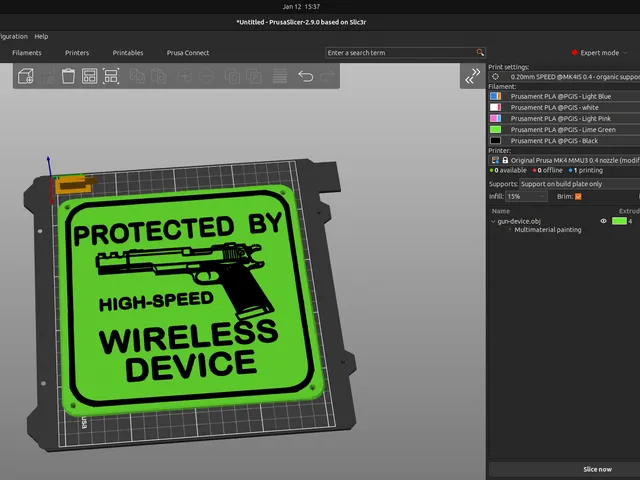Click the search magnifier icon

480,52
